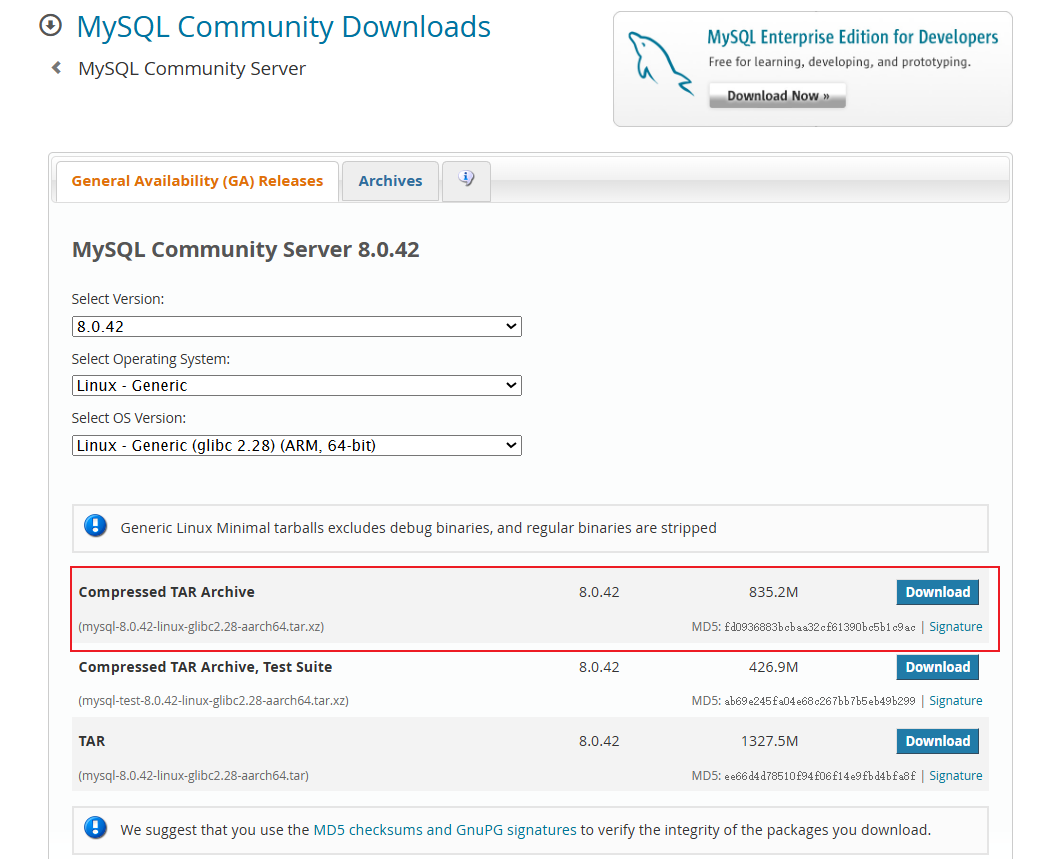The image size is (1038, 859).
Task: Click the MySQL Community Downloads heading link
Action: pos(283,27)
